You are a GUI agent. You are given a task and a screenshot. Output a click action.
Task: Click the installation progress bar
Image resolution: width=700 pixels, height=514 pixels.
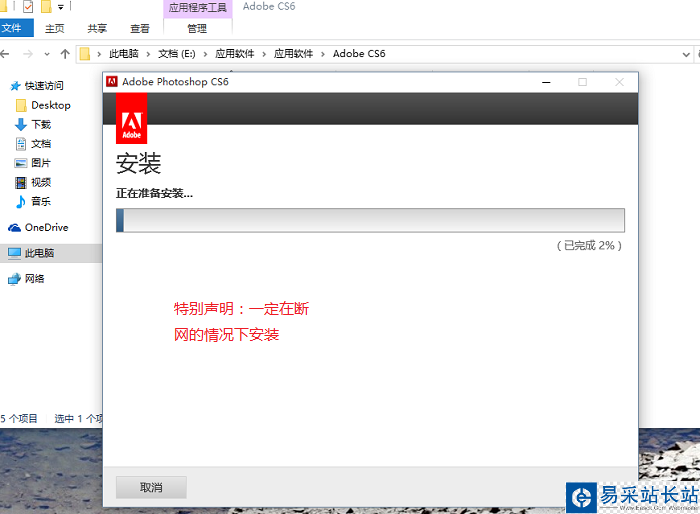[x=370, y=220]
